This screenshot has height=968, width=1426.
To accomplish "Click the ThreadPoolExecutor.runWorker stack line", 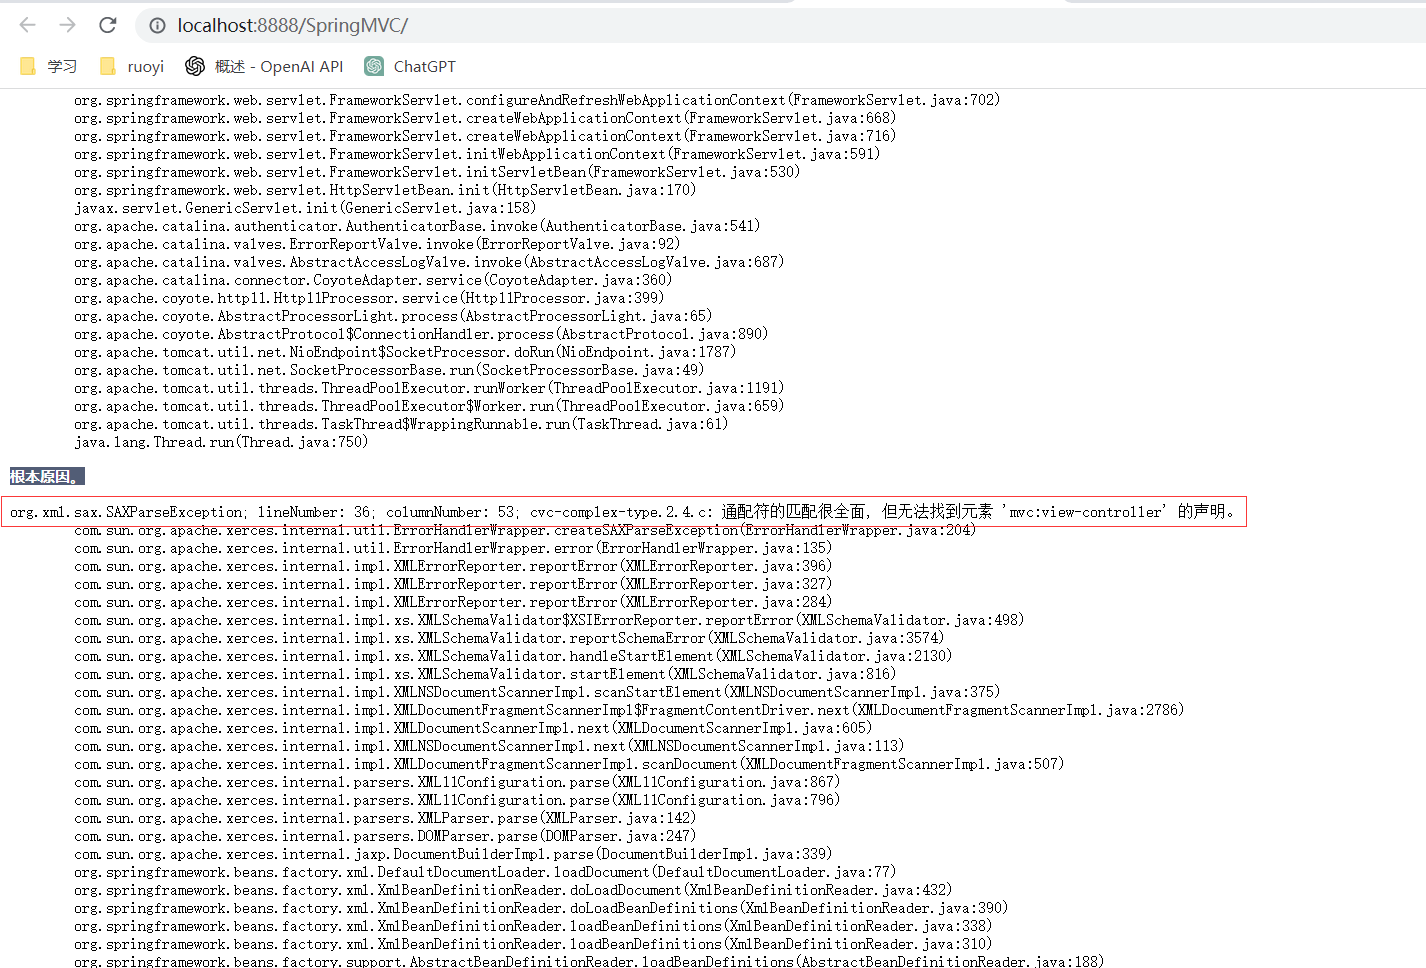I will click(x=429, y=388).
